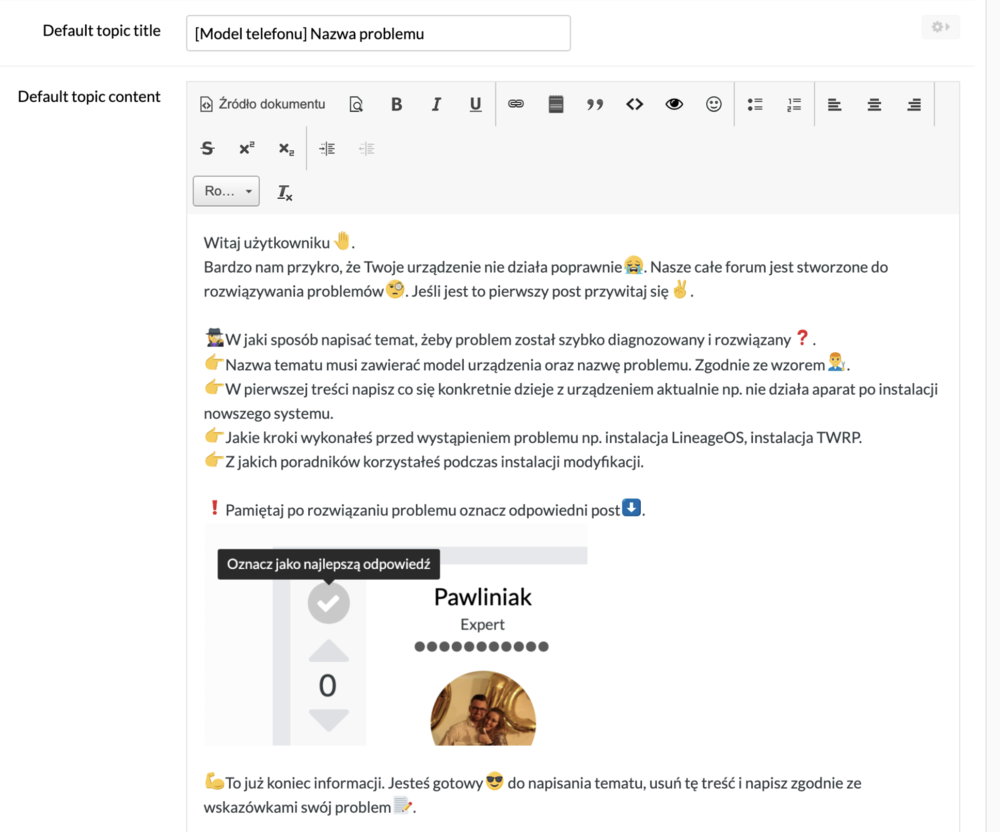Open the gear settings dropdown at top right

940,27
